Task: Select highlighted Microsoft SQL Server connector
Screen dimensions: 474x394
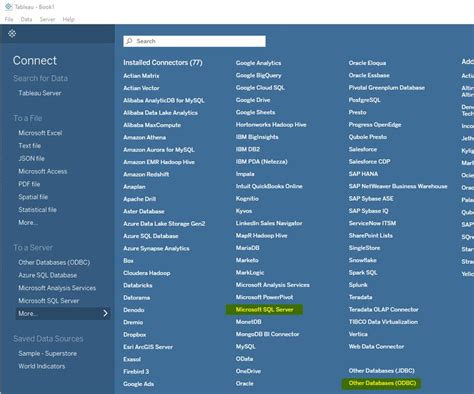Action: (264, 310)
